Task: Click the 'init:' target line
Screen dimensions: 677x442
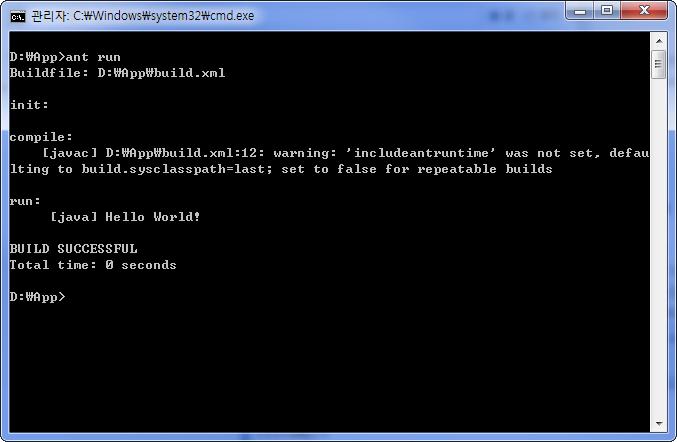Action: [x=29, y=105]
